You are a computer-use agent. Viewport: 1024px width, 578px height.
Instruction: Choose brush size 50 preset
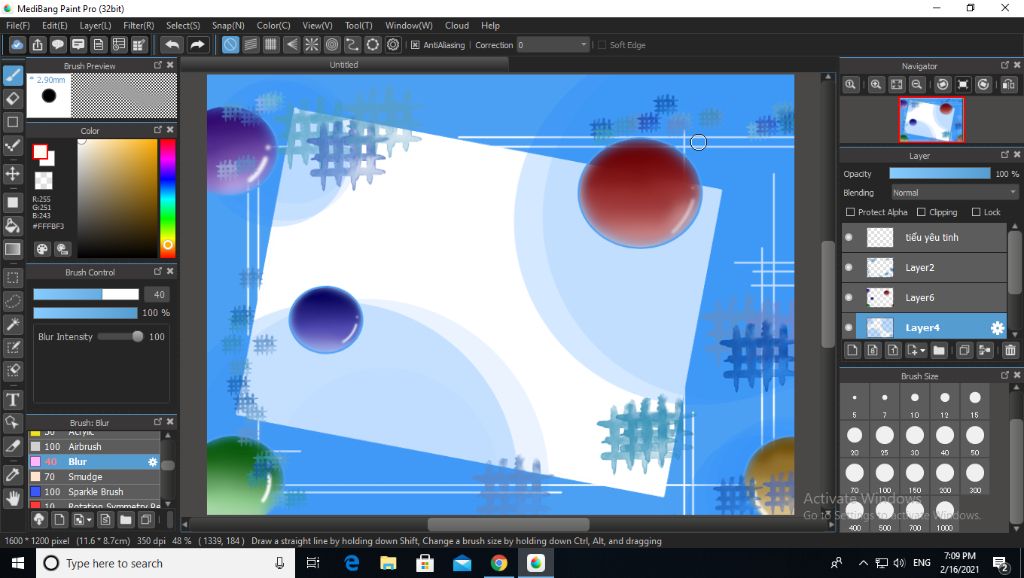pos(974,440)
